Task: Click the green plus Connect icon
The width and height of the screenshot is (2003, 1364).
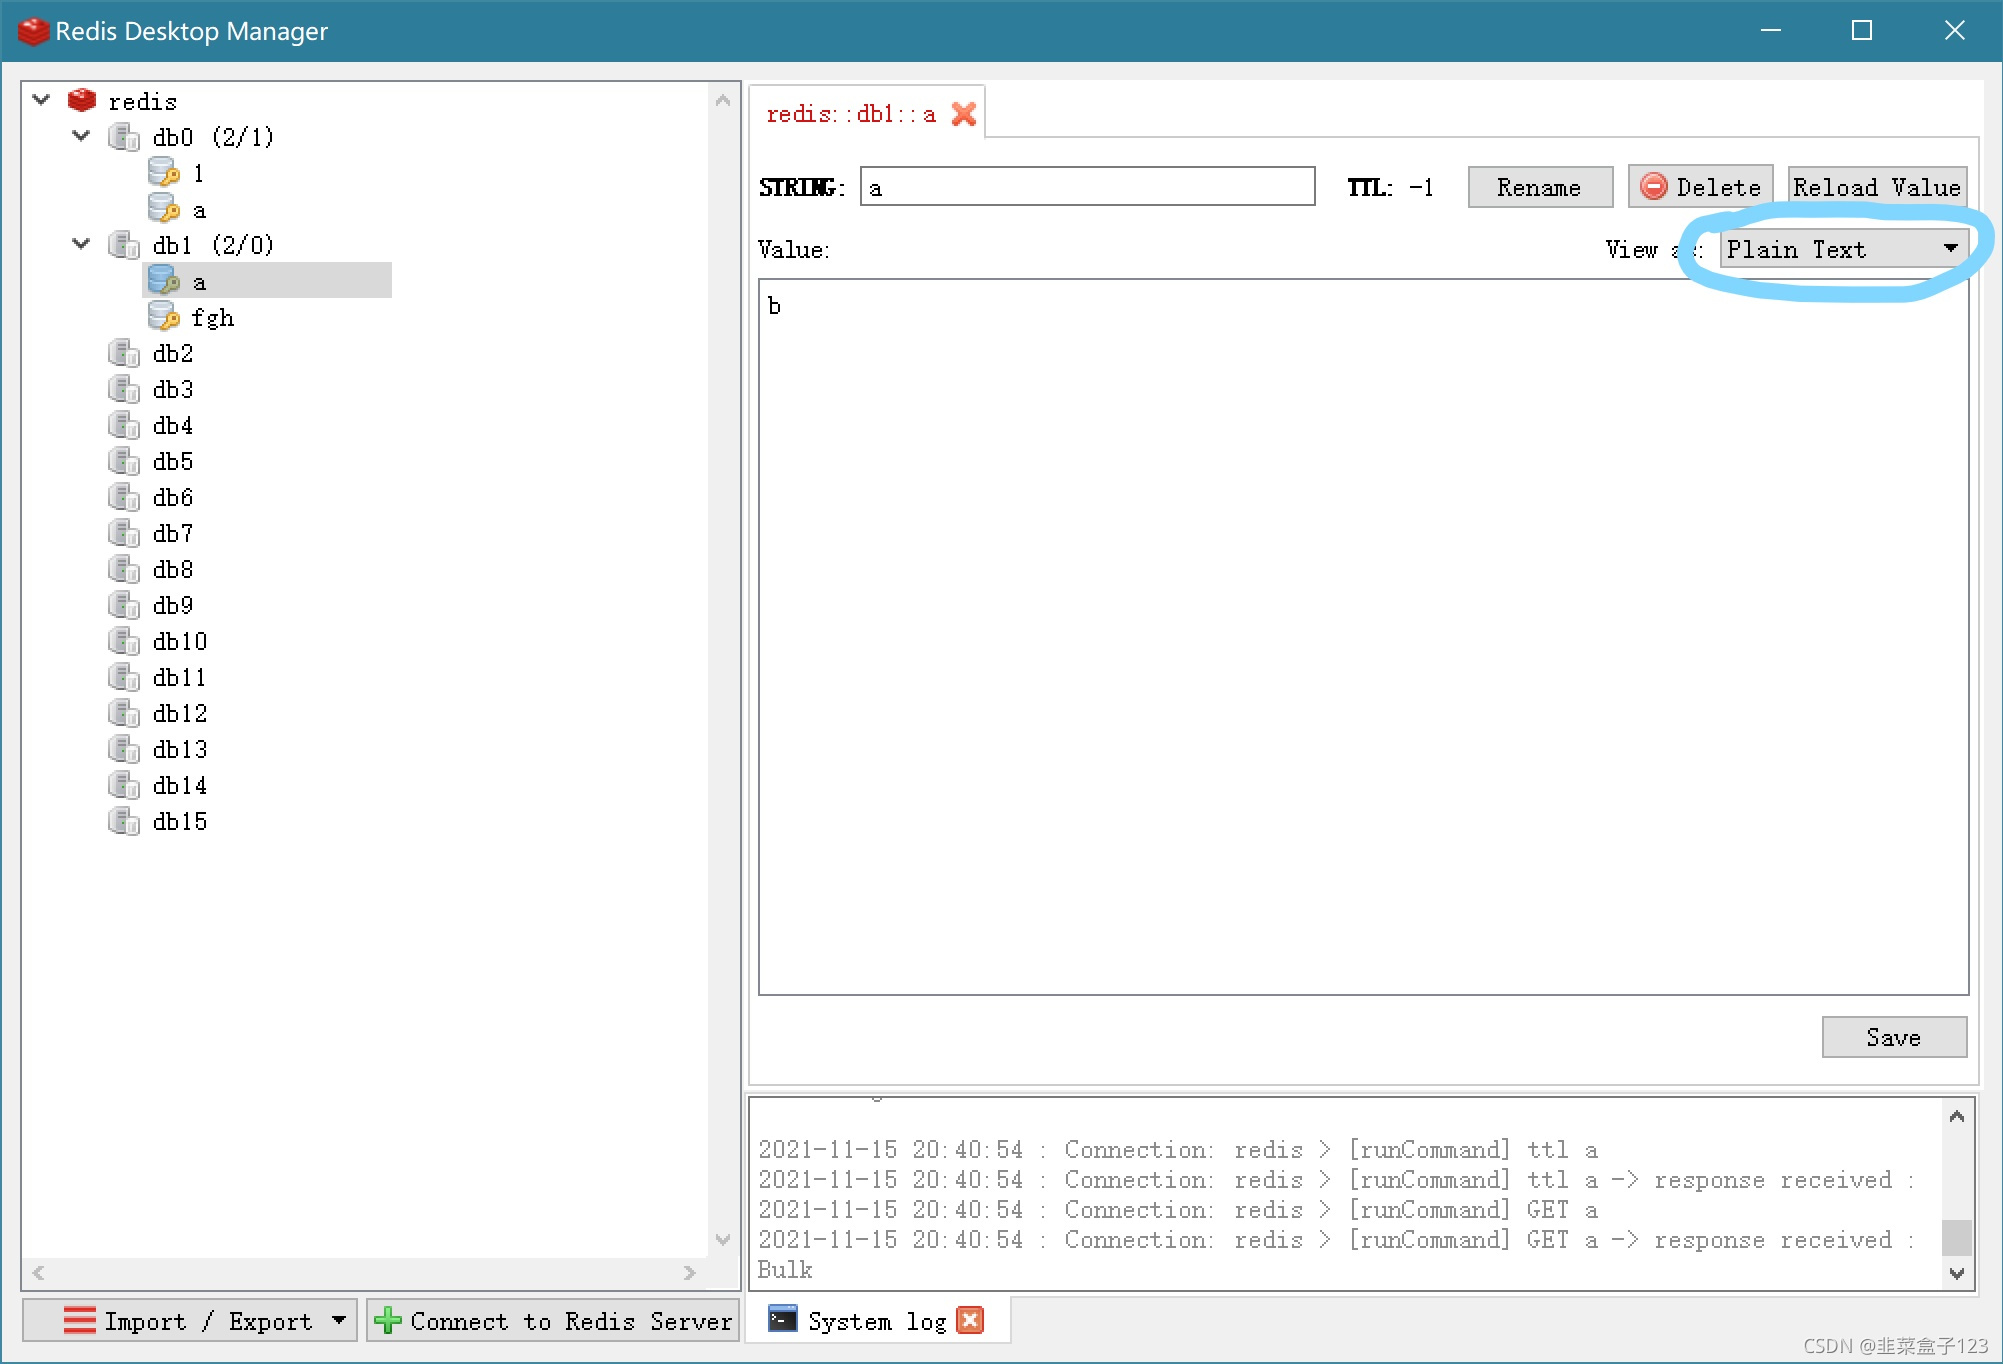Action: point(387,1321)
